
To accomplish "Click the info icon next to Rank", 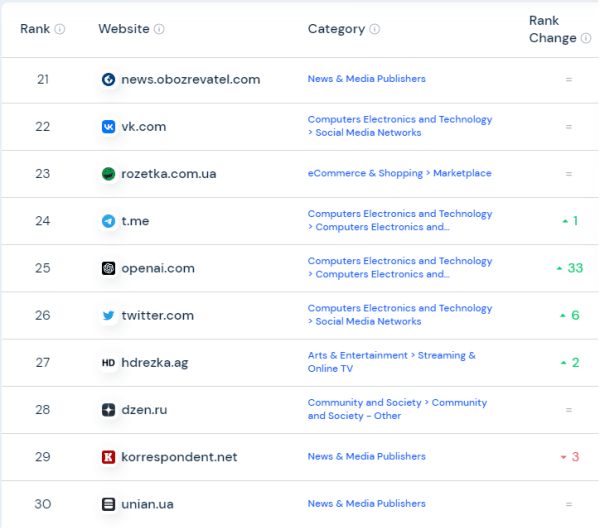I will point(60,29).
